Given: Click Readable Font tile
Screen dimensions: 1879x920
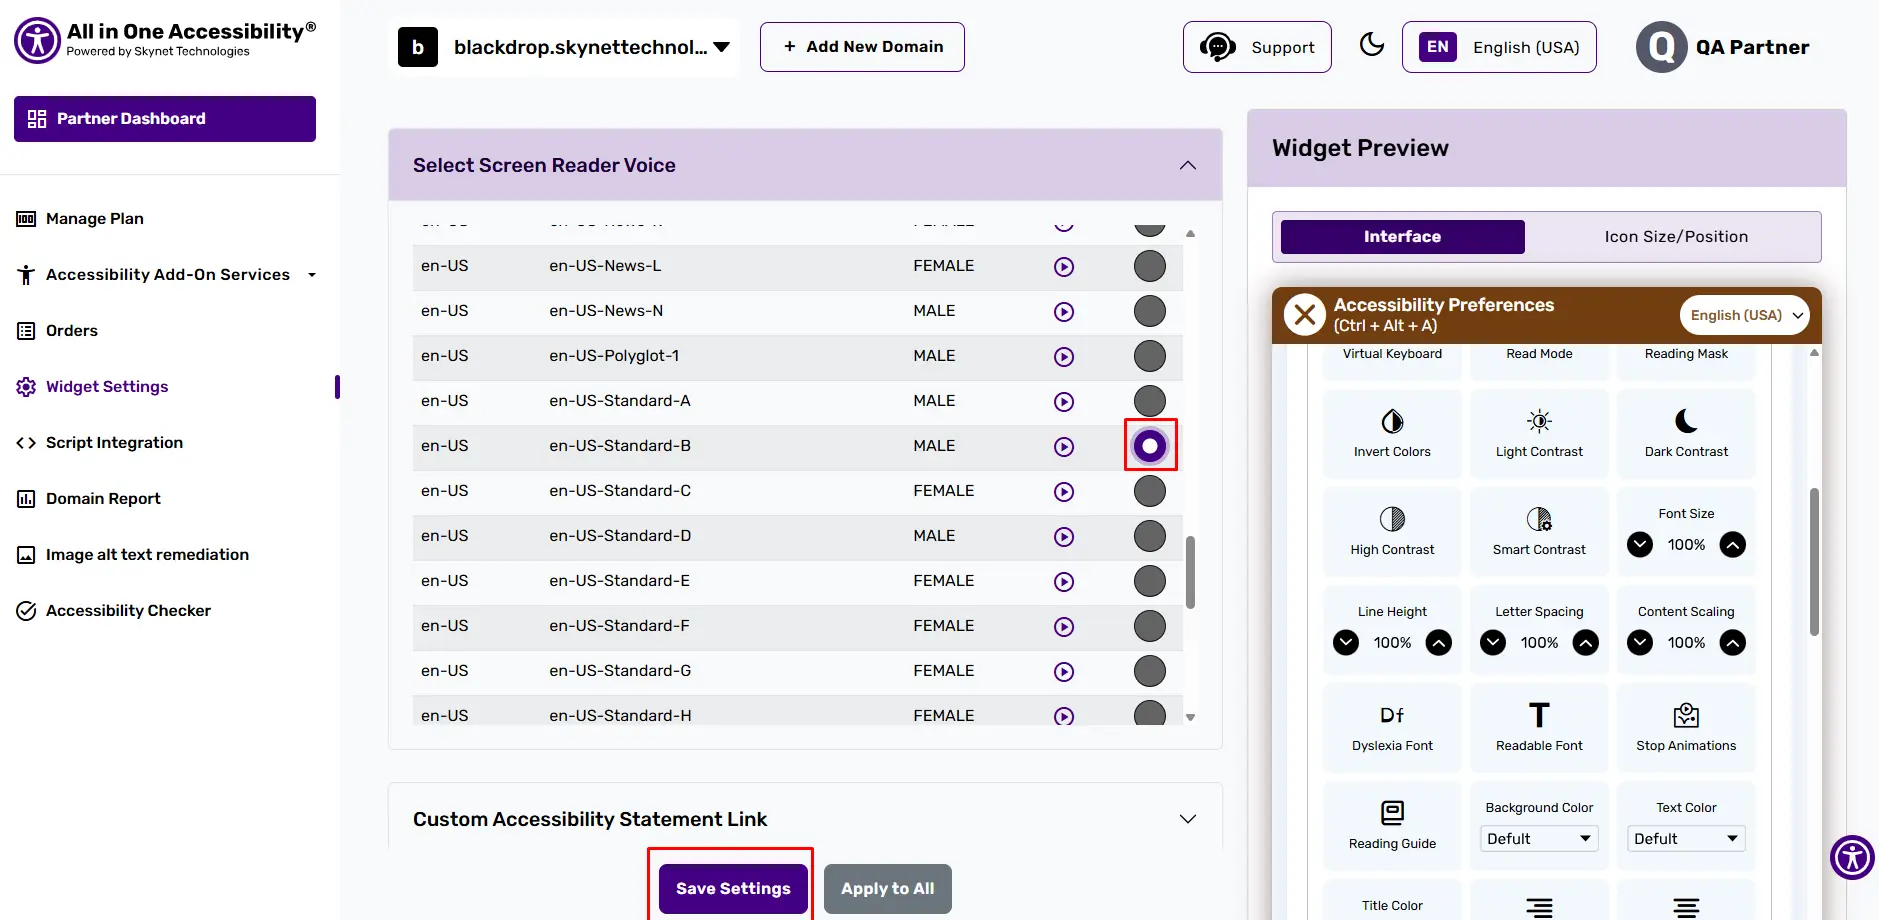Looking at the screenshot, I should (1539, 728).
